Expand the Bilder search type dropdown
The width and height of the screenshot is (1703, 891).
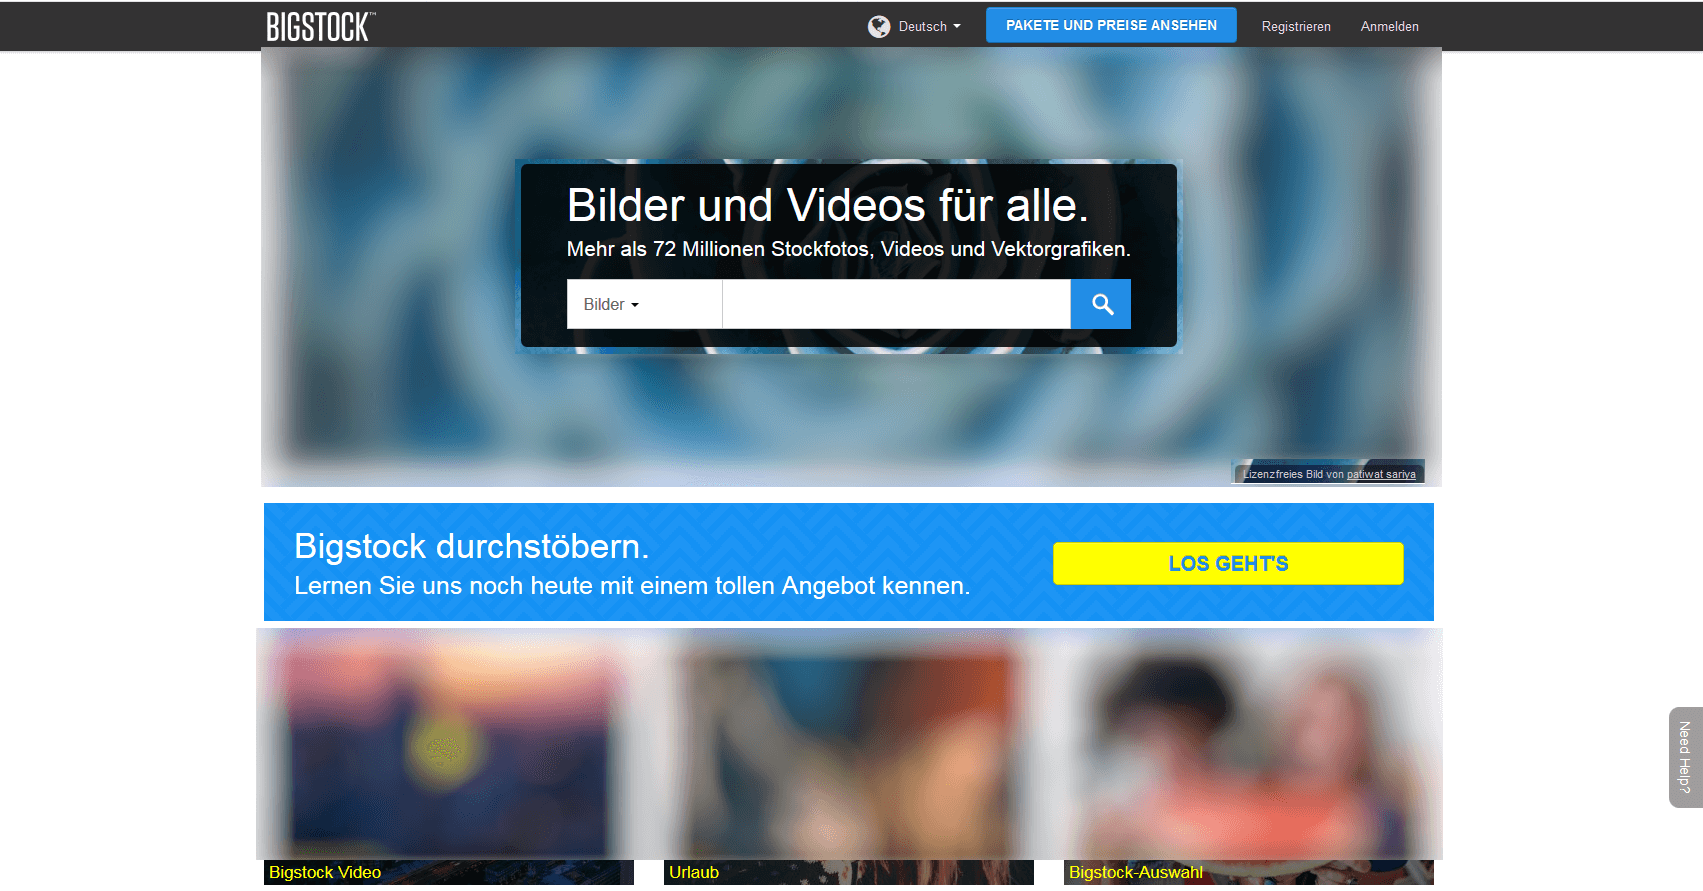[644, 304]
